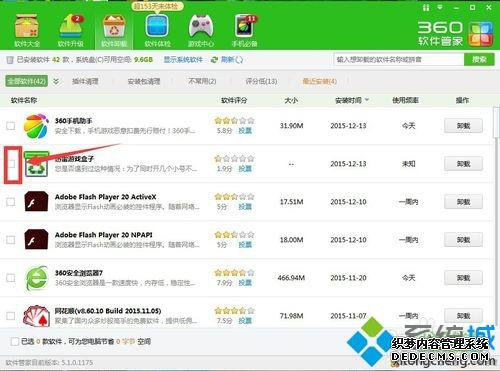Viewport: 500px width, 371px height.
Task: Click the star rating of 360手机助手
Action: (234, 120)
